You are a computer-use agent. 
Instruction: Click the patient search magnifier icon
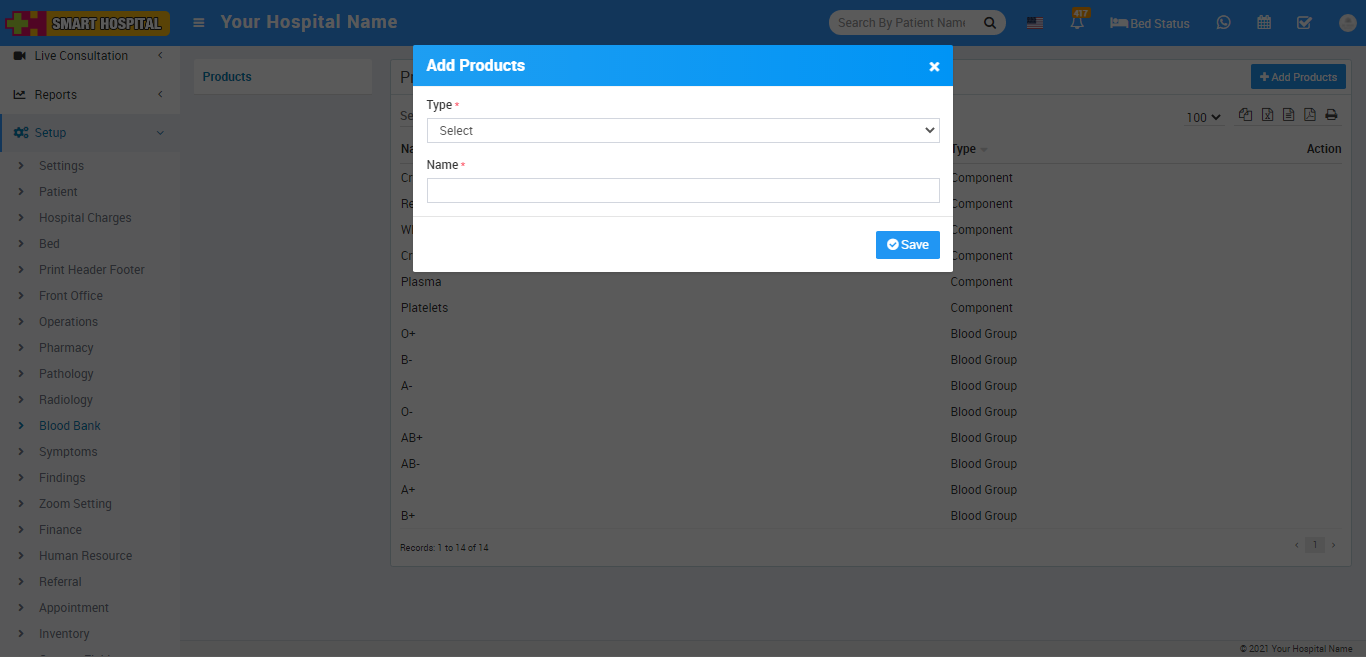pos(990,23)
